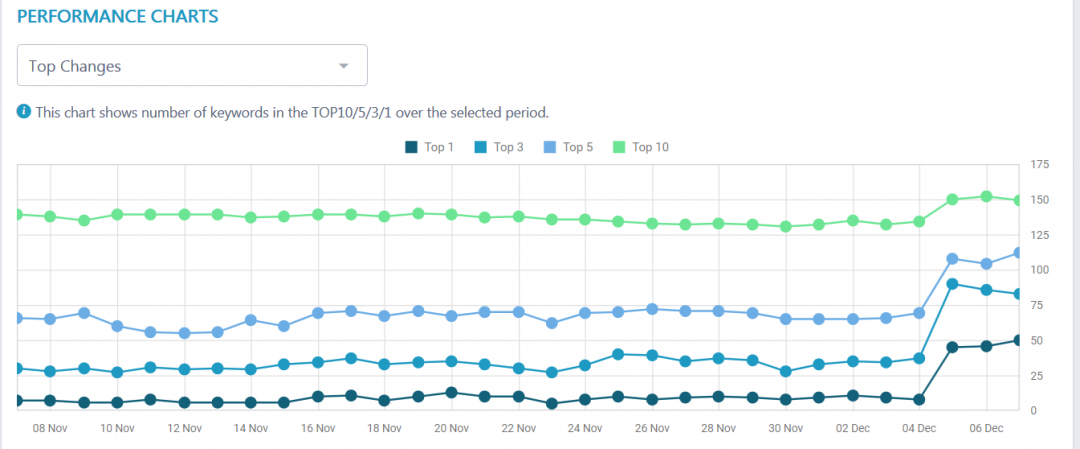The width and height of the screenshot is (1080, 449).
Task: Hide the Top 5 legend series
Action: [568, 147]
